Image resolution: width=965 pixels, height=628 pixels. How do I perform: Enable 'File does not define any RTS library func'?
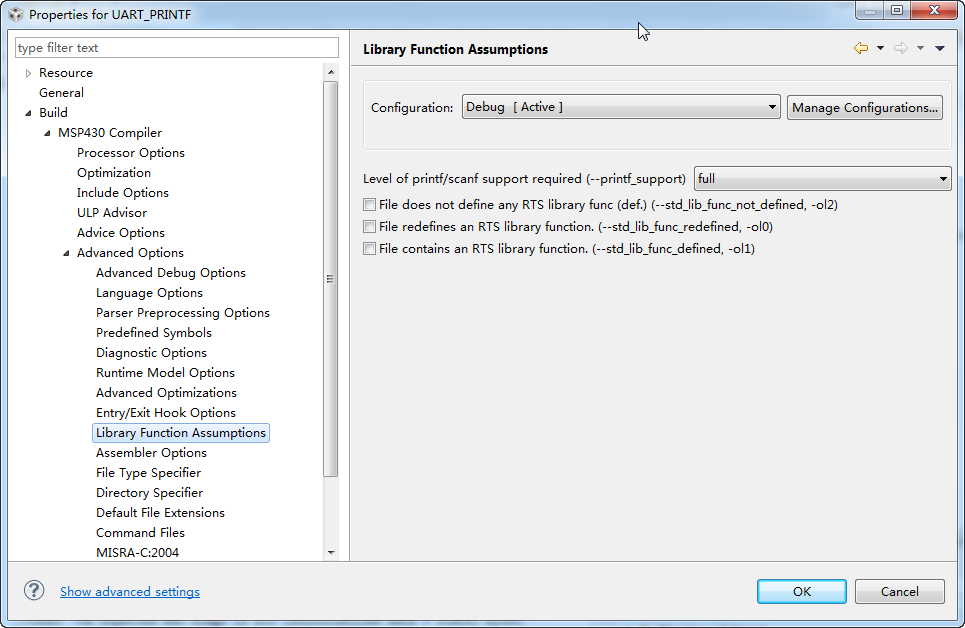click(x=370, y=205)
